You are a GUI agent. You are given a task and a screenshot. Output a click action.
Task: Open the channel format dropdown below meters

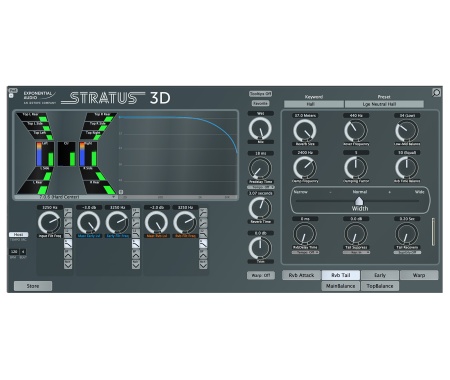pyautogui.click(x=66, y=197)
